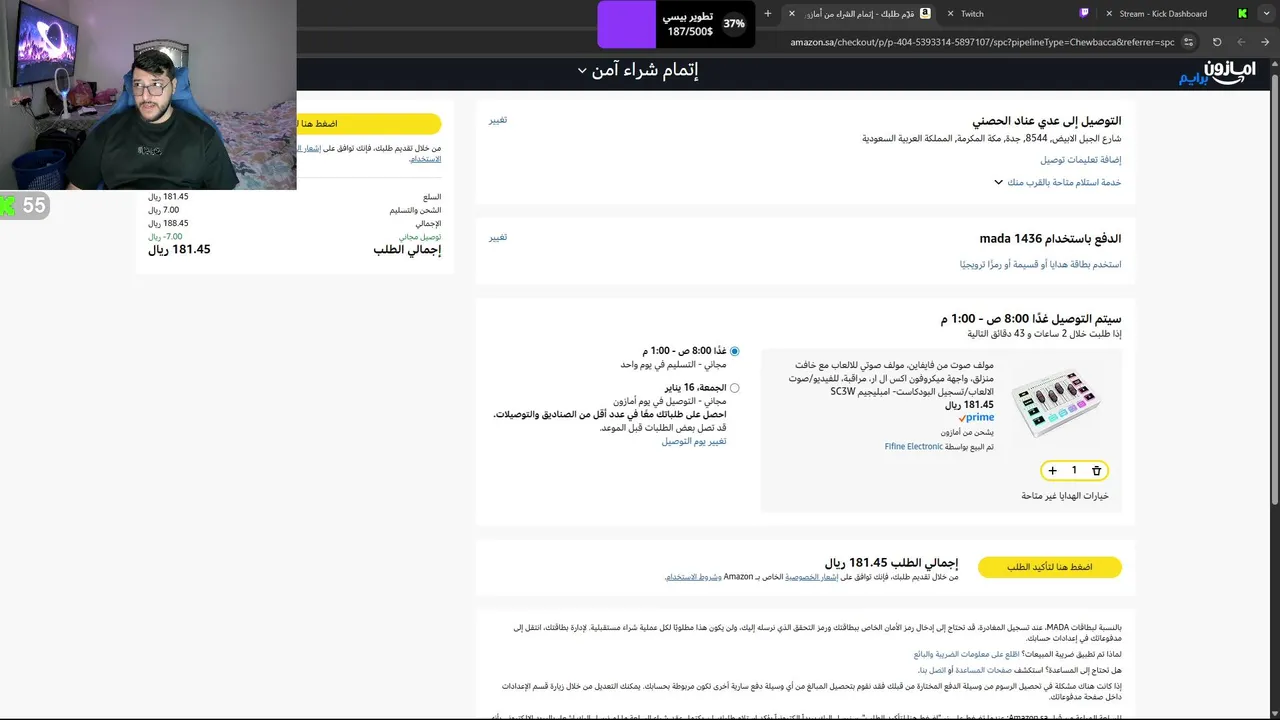This screenshot has height=720, width=1280.
Task: Change the delivery address link
Action: pyautogui.click(x=498, y=120)
